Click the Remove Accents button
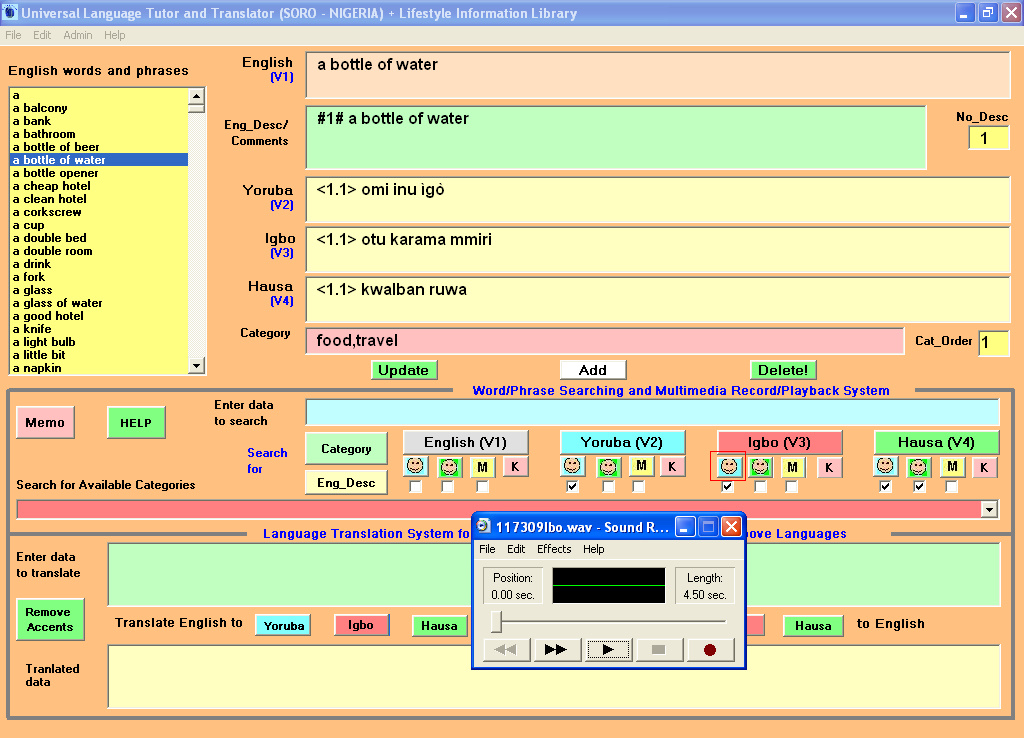Image resolution: width=1024 pixels, height=738 pixels. click(50, 619)
